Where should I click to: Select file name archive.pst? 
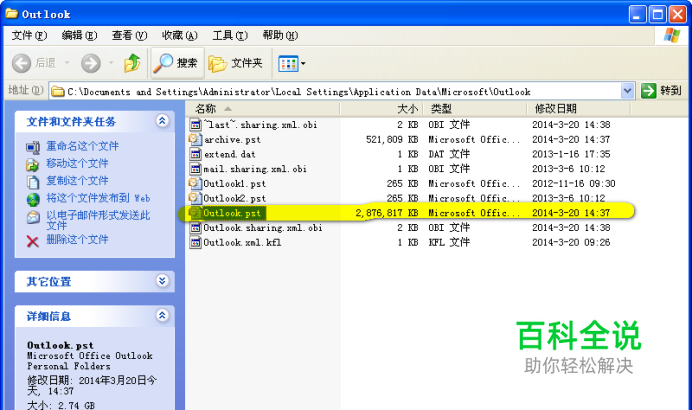[232, 139]
